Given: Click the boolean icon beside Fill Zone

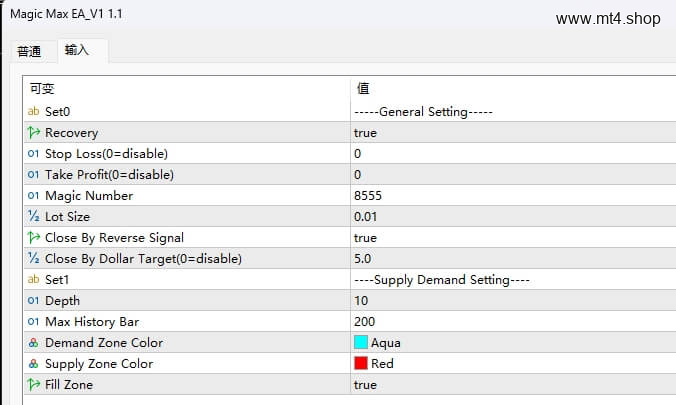Looking at the screenshot, I should click(33, 384).
